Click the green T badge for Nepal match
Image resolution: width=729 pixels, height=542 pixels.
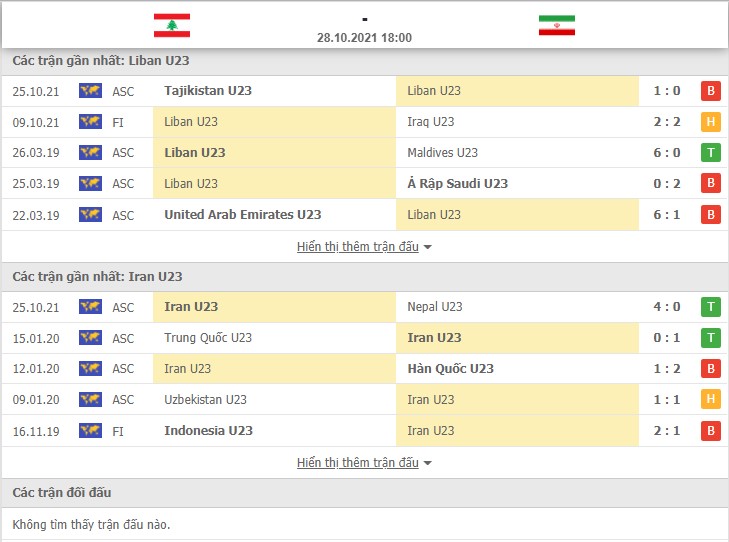pos(710,307)
